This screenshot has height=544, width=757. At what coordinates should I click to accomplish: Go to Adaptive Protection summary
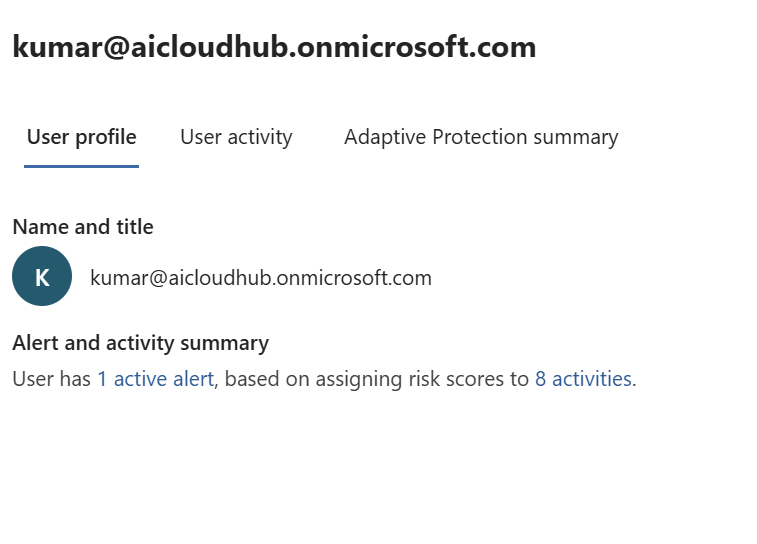pos(481,137)
